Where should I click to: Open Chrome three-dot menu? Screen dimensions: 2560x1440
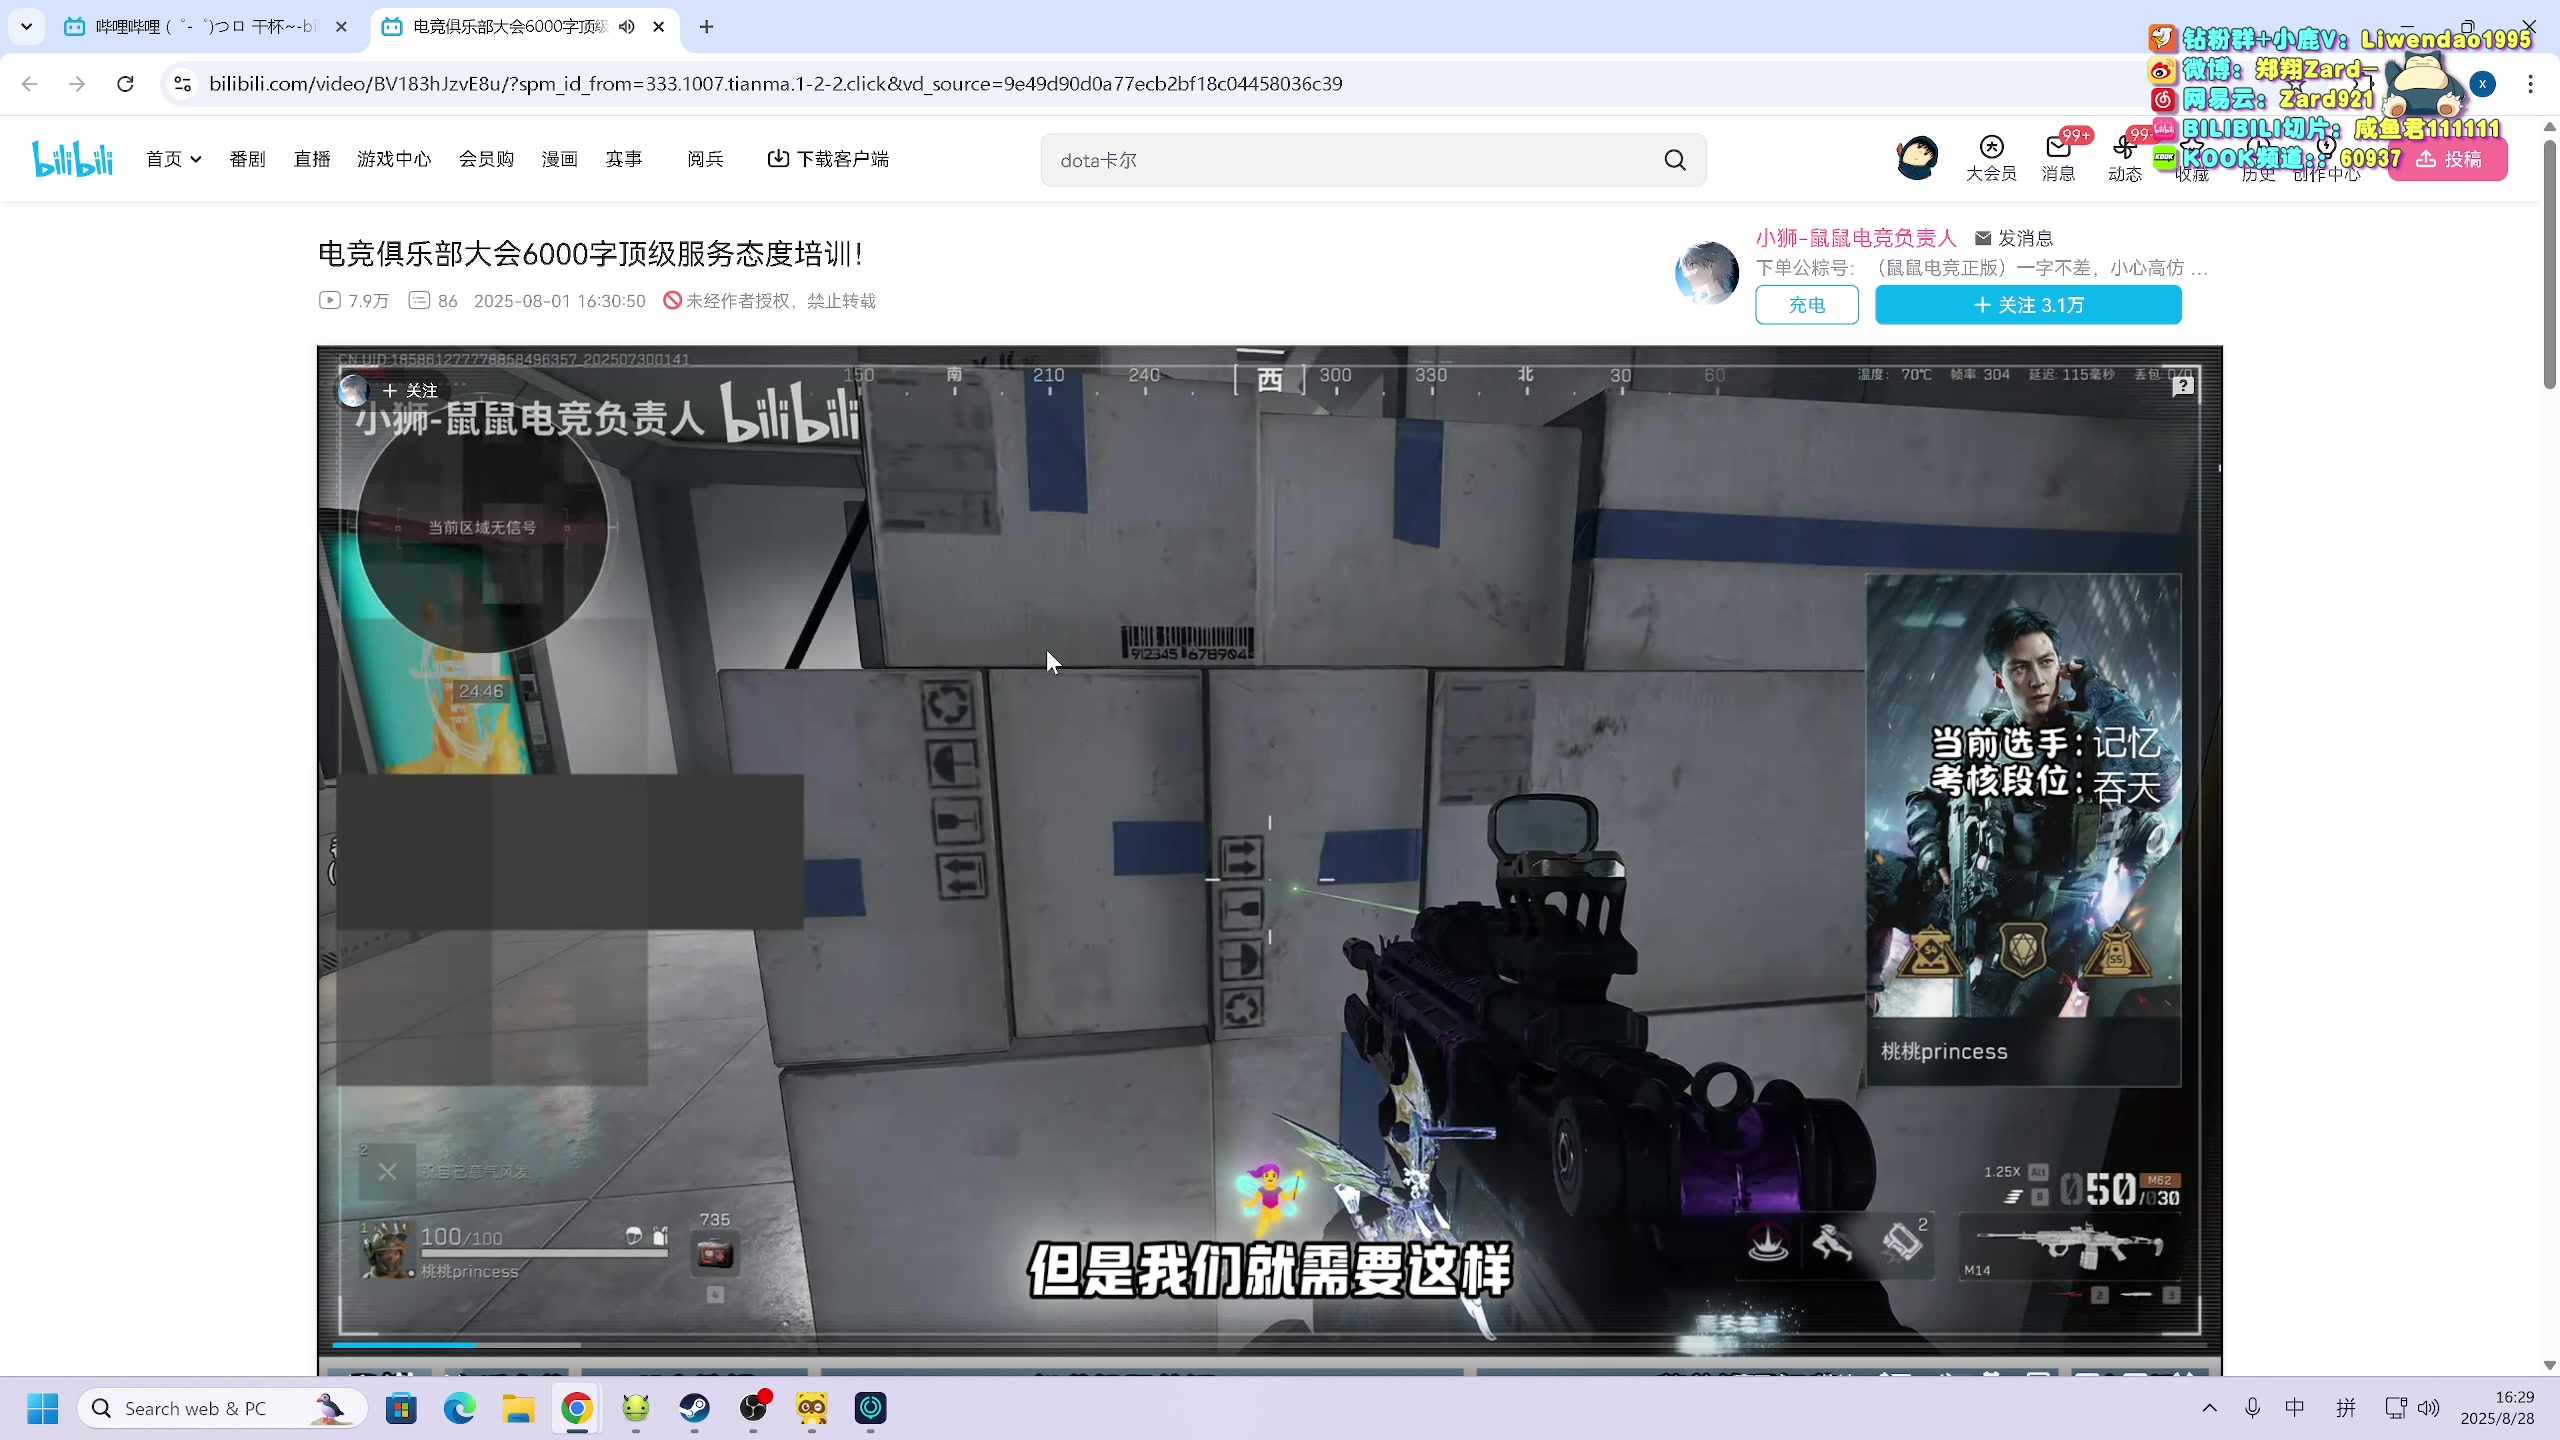pyautogui.click(x=2530, y=84)
